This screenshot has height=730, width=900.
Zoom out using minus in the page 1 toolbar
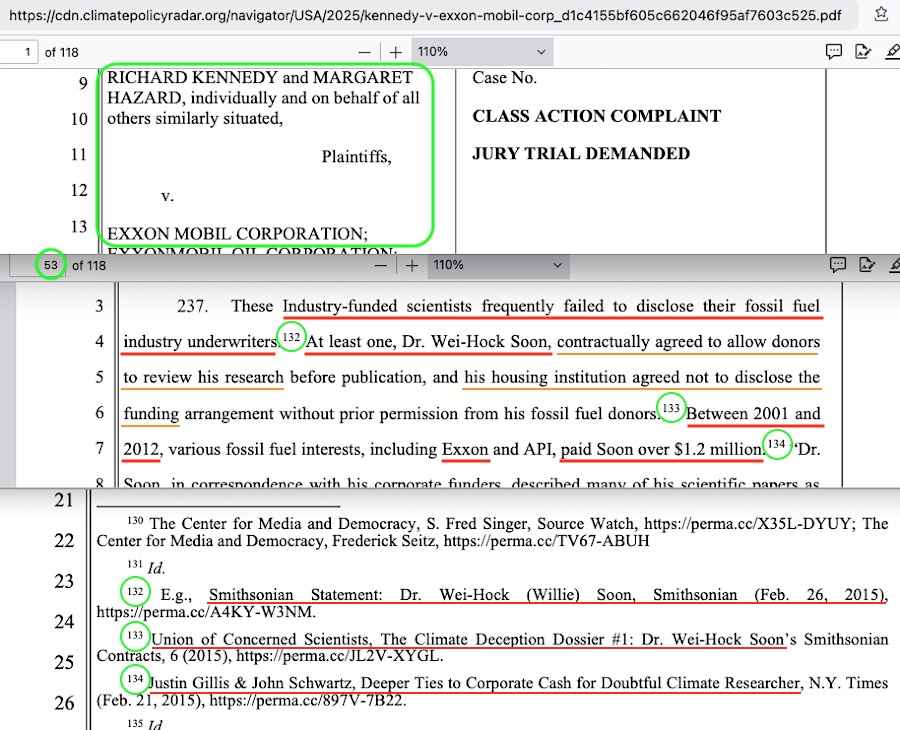(366, 52)
